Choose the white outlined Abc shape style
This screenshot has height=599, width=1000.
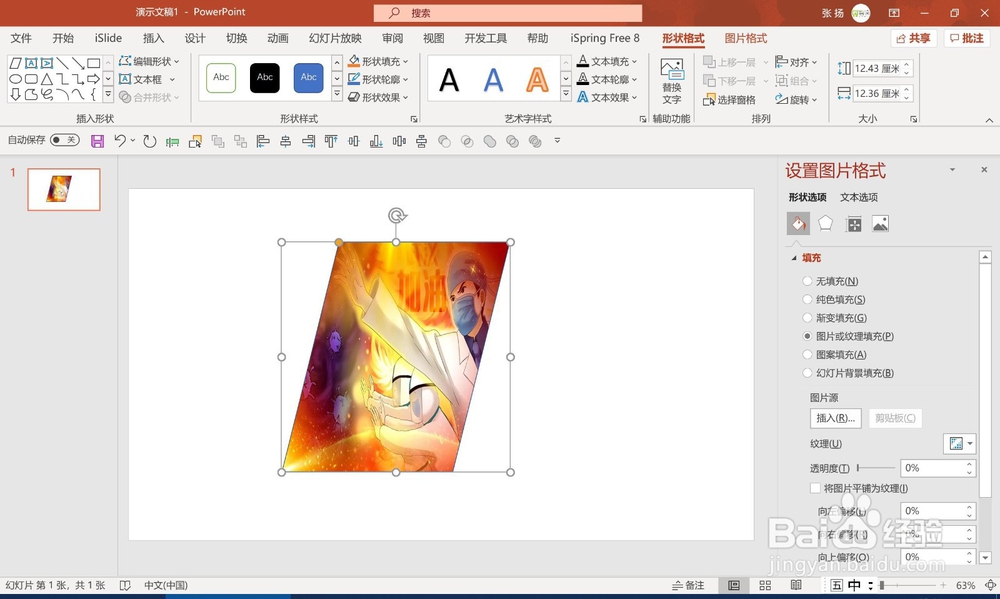tap(221, 78)
